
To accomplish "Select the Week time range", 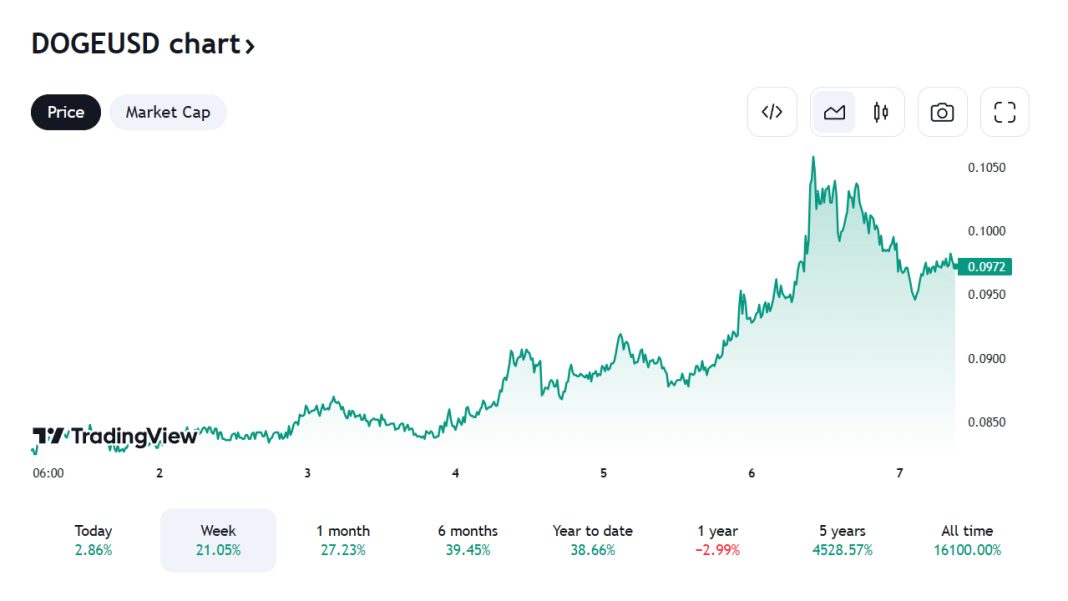I will tap(218, 540).
